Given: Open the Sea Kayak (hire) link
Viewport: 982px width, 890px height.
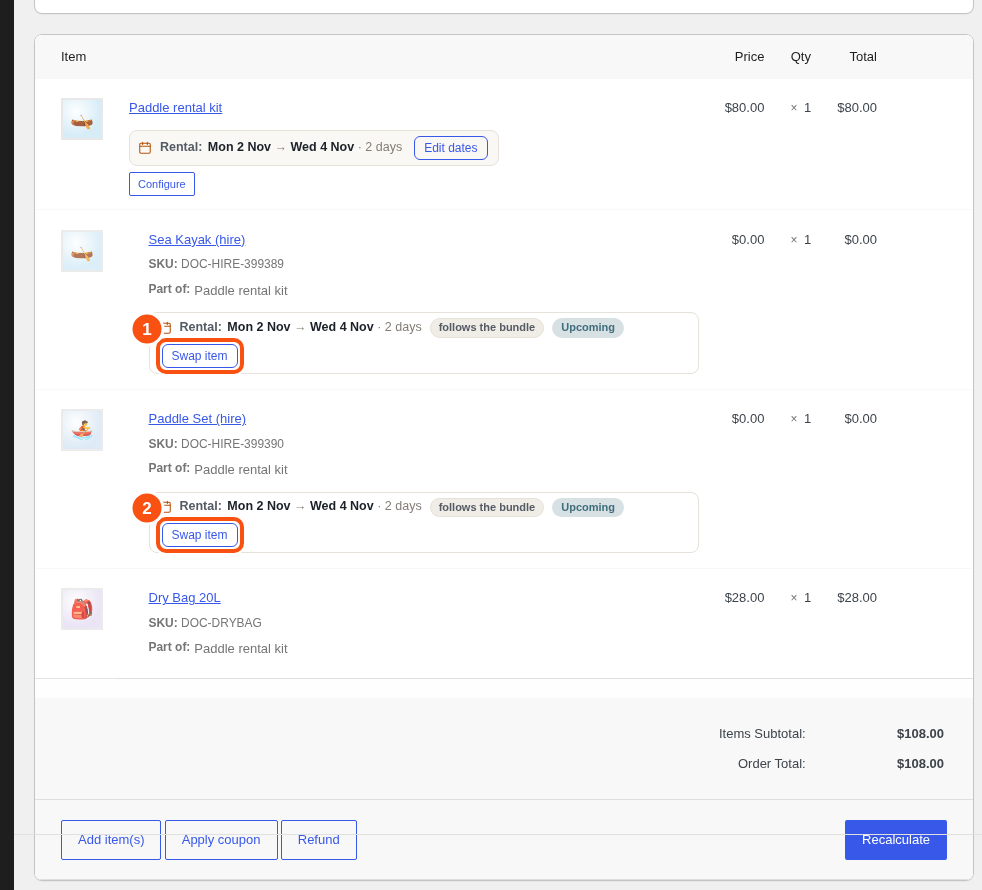Looking at the screenshot, I should (197, 240).
